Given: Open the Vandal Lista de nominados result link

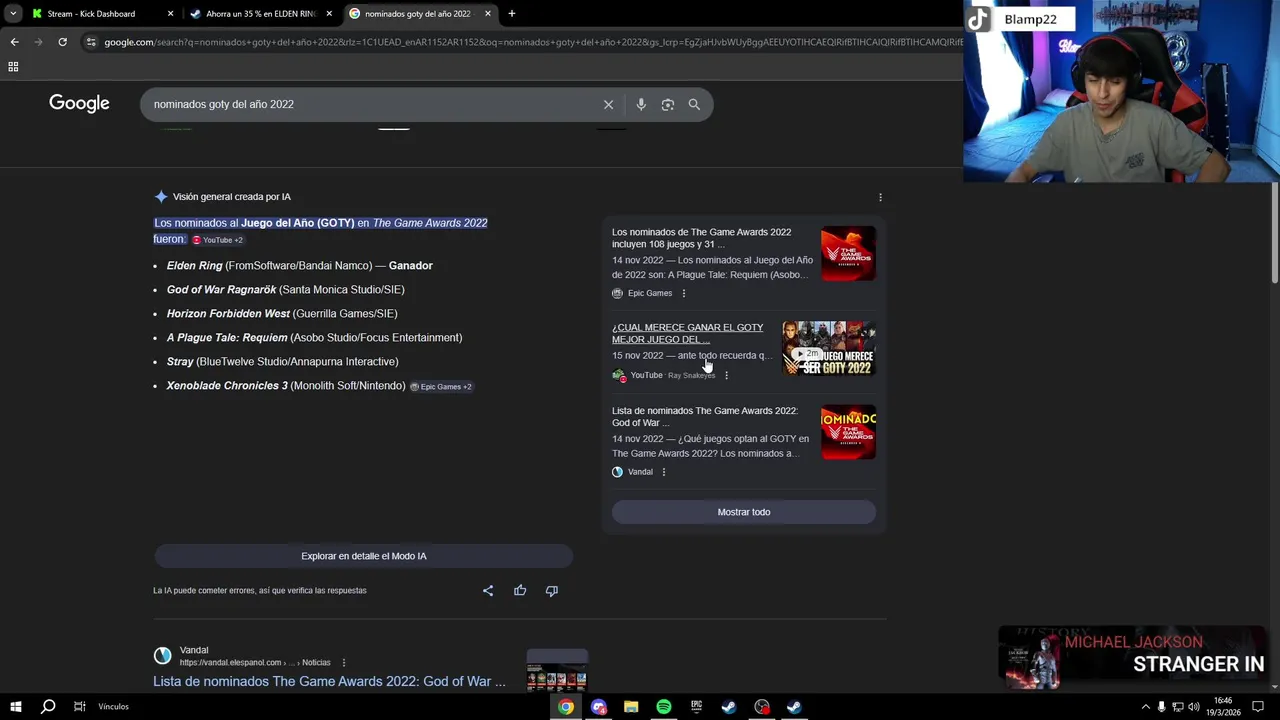Looking at the screenshot, I should (329, 681).
